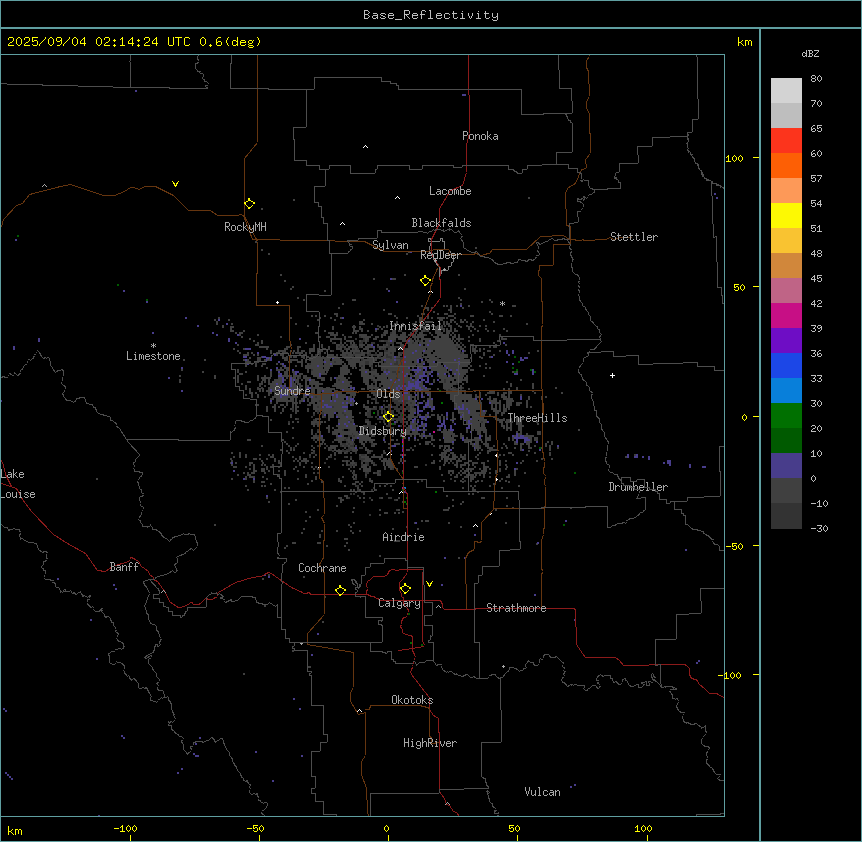Select the RedDeer label
Image resolution: width=862 pixels, height=842 pixels.
[x=440, y=255]
